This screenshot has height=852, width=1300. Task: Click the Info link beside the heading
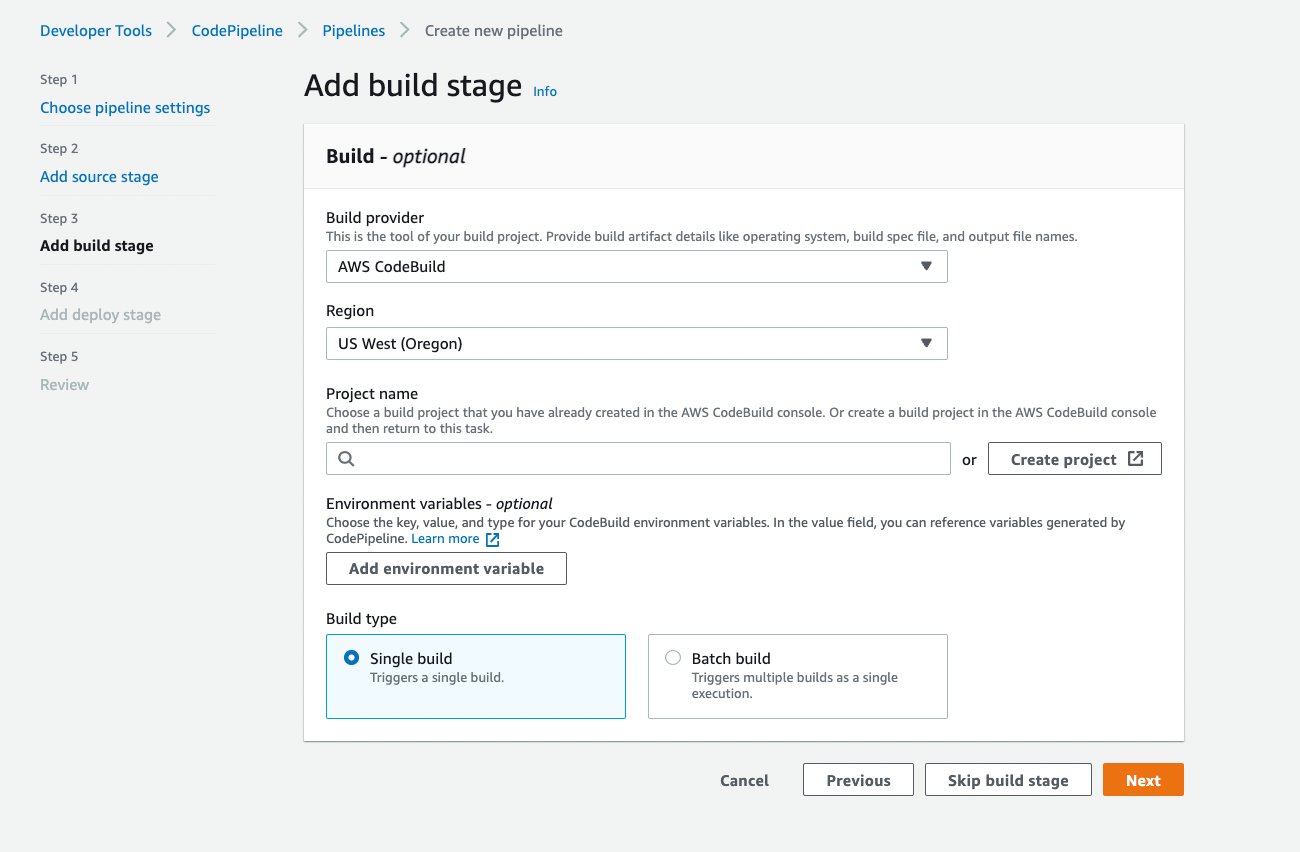pos(545,91)
